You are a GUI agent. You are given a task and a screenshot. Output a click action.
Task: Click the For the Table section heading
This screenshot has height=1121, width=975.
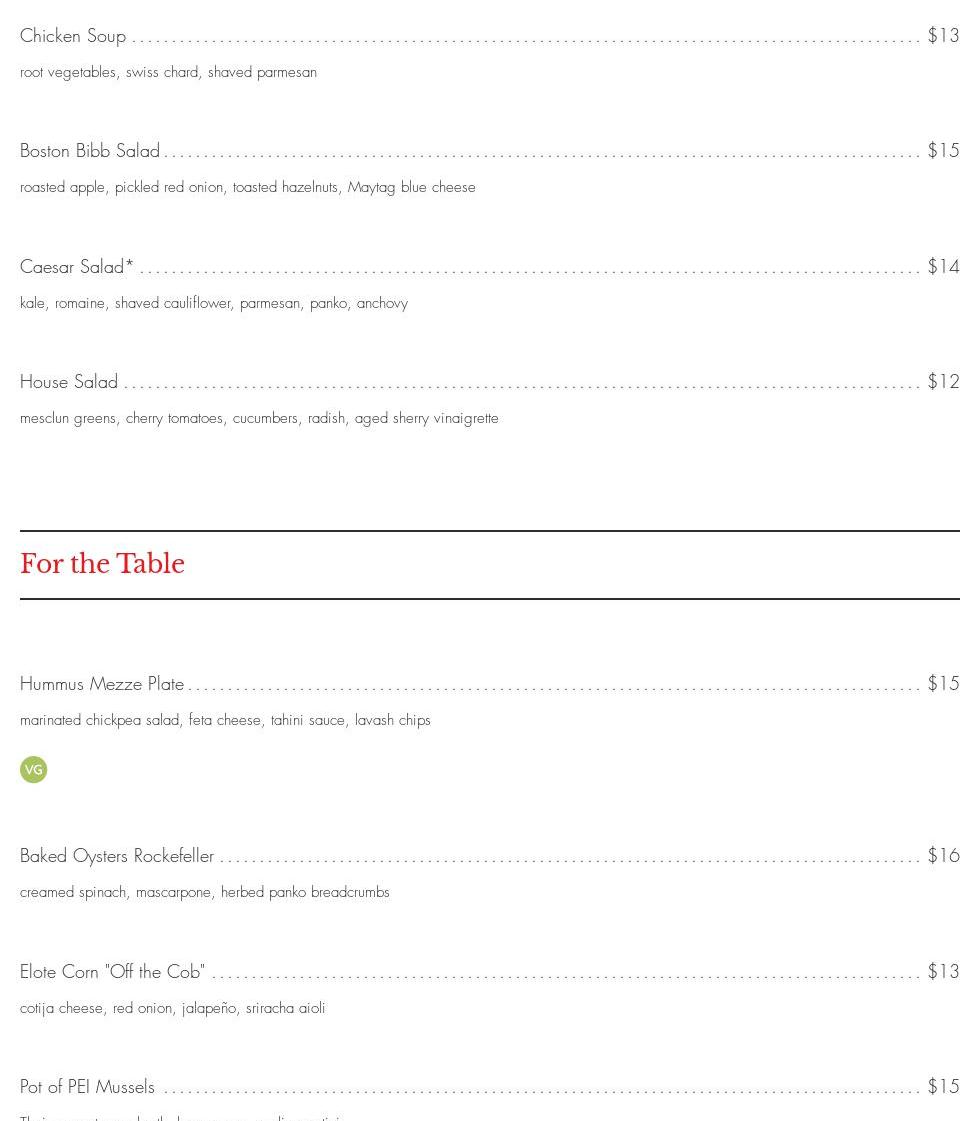click(102, 564)
